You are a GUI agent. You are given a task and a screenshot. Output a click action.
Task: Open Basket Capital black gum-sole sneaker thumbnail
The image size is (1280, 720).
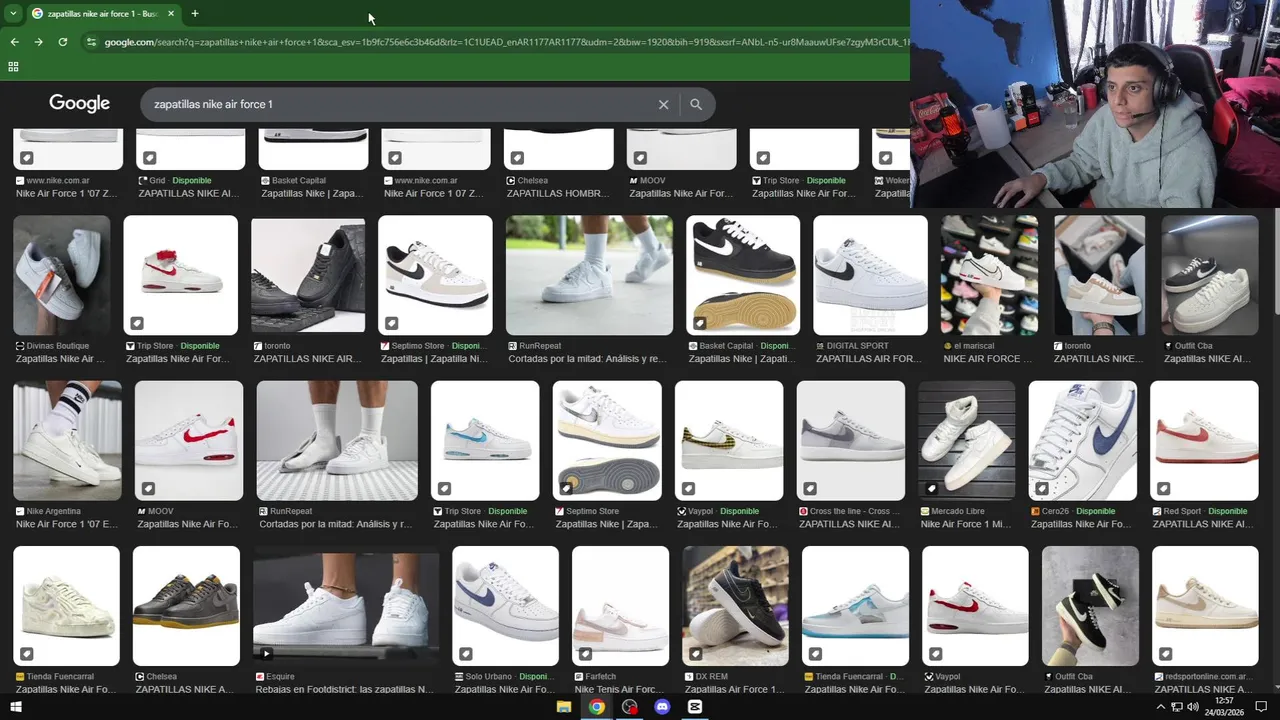[x=743, y=275]
